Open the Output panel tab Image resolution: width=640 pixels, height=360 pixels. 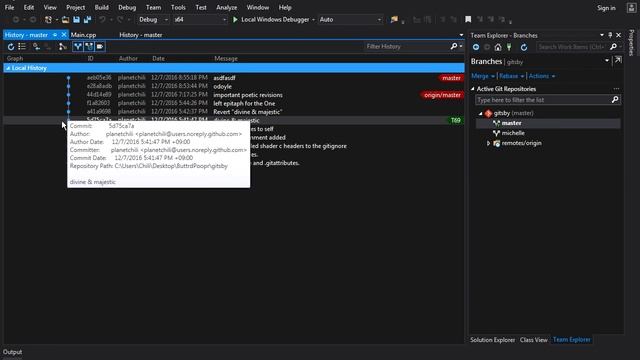[x=12, y=352]
